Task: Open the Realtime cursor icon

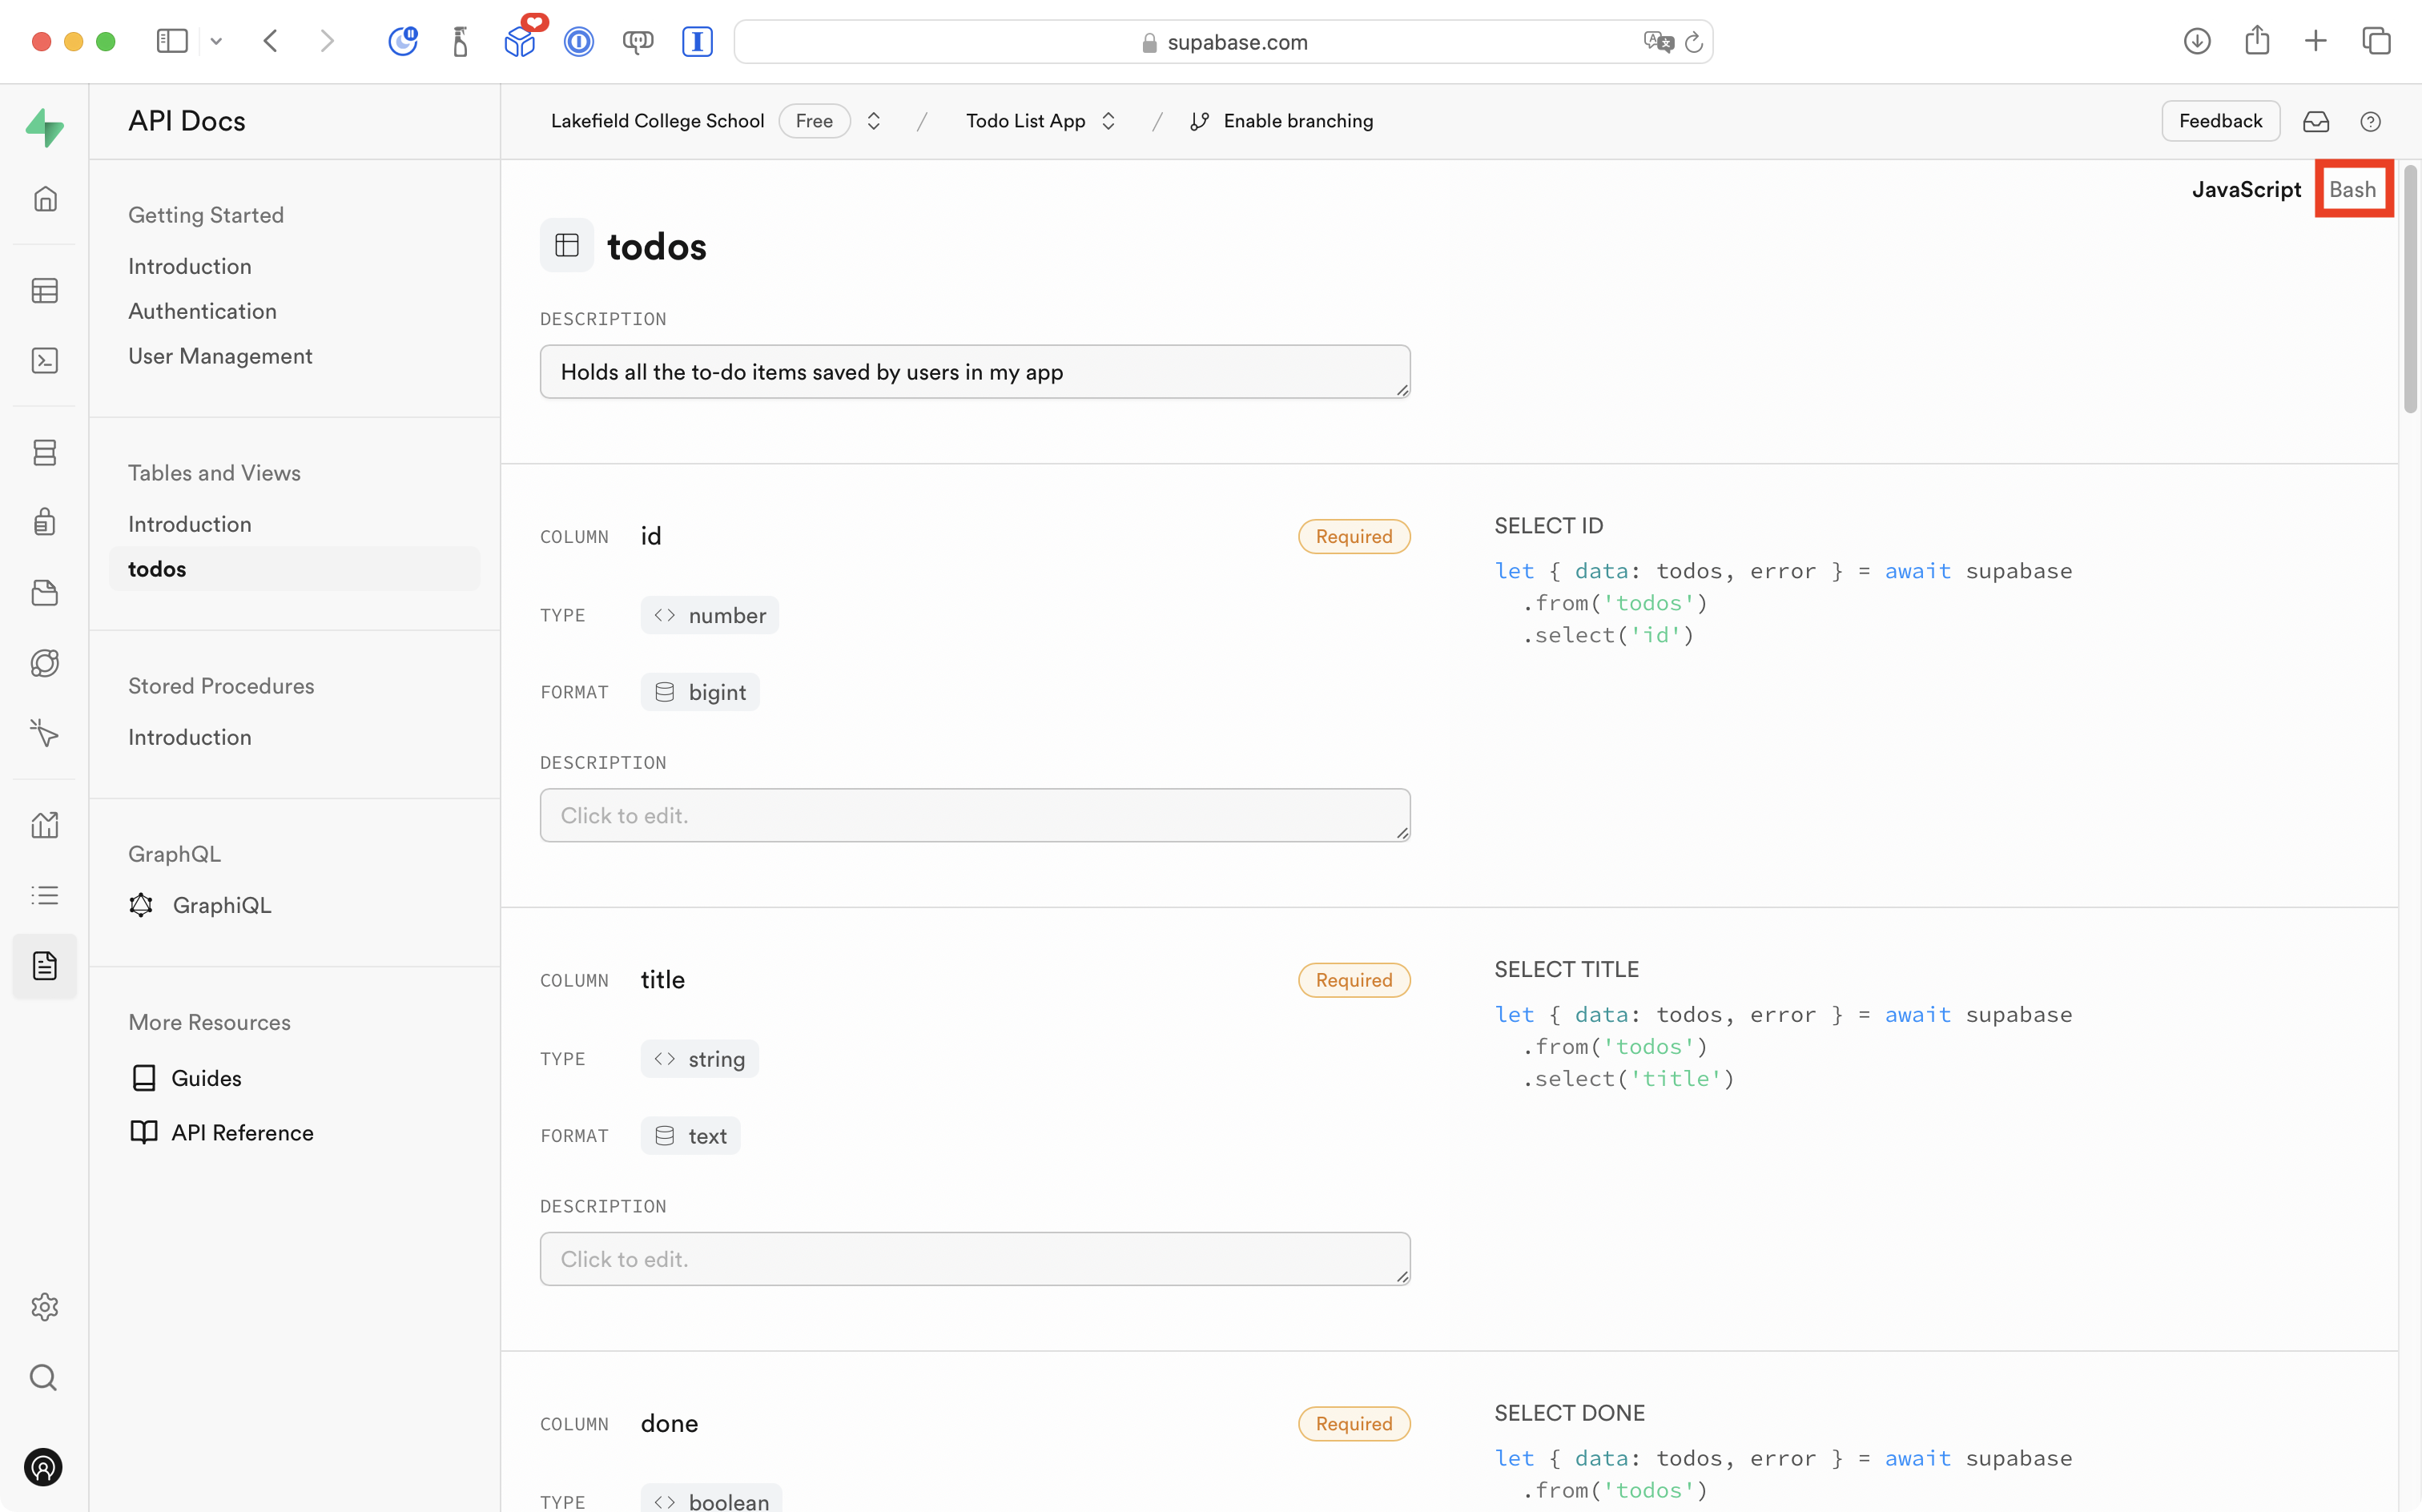Action: (45, 733)
